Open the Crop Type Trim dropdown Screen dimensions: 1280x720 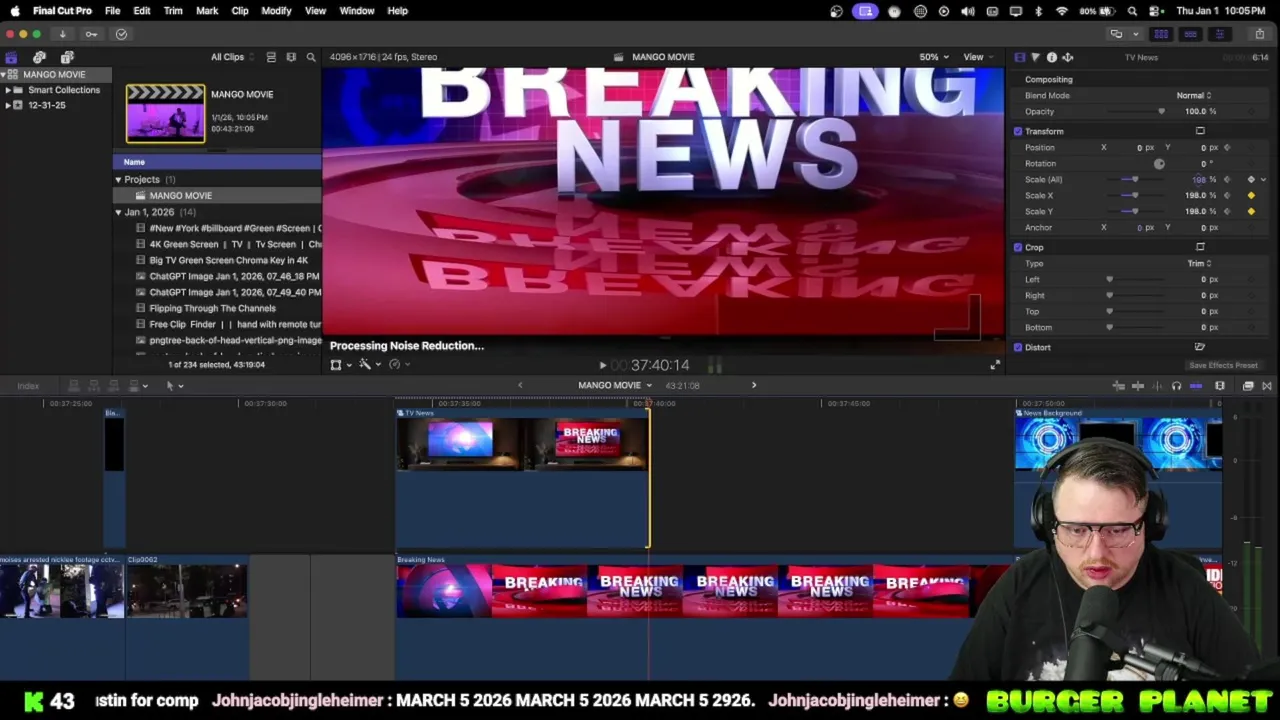tap(1199, 263)
